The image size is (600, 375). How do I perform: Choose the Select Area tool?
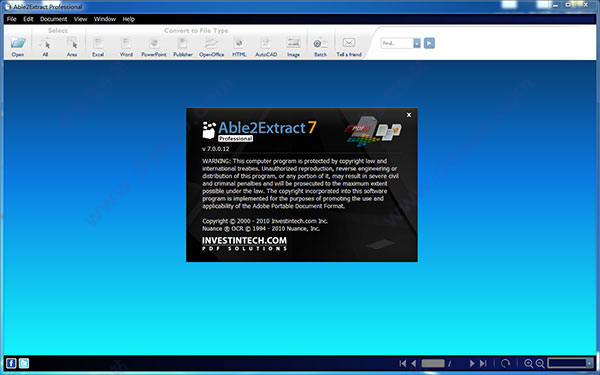[72, 47]
